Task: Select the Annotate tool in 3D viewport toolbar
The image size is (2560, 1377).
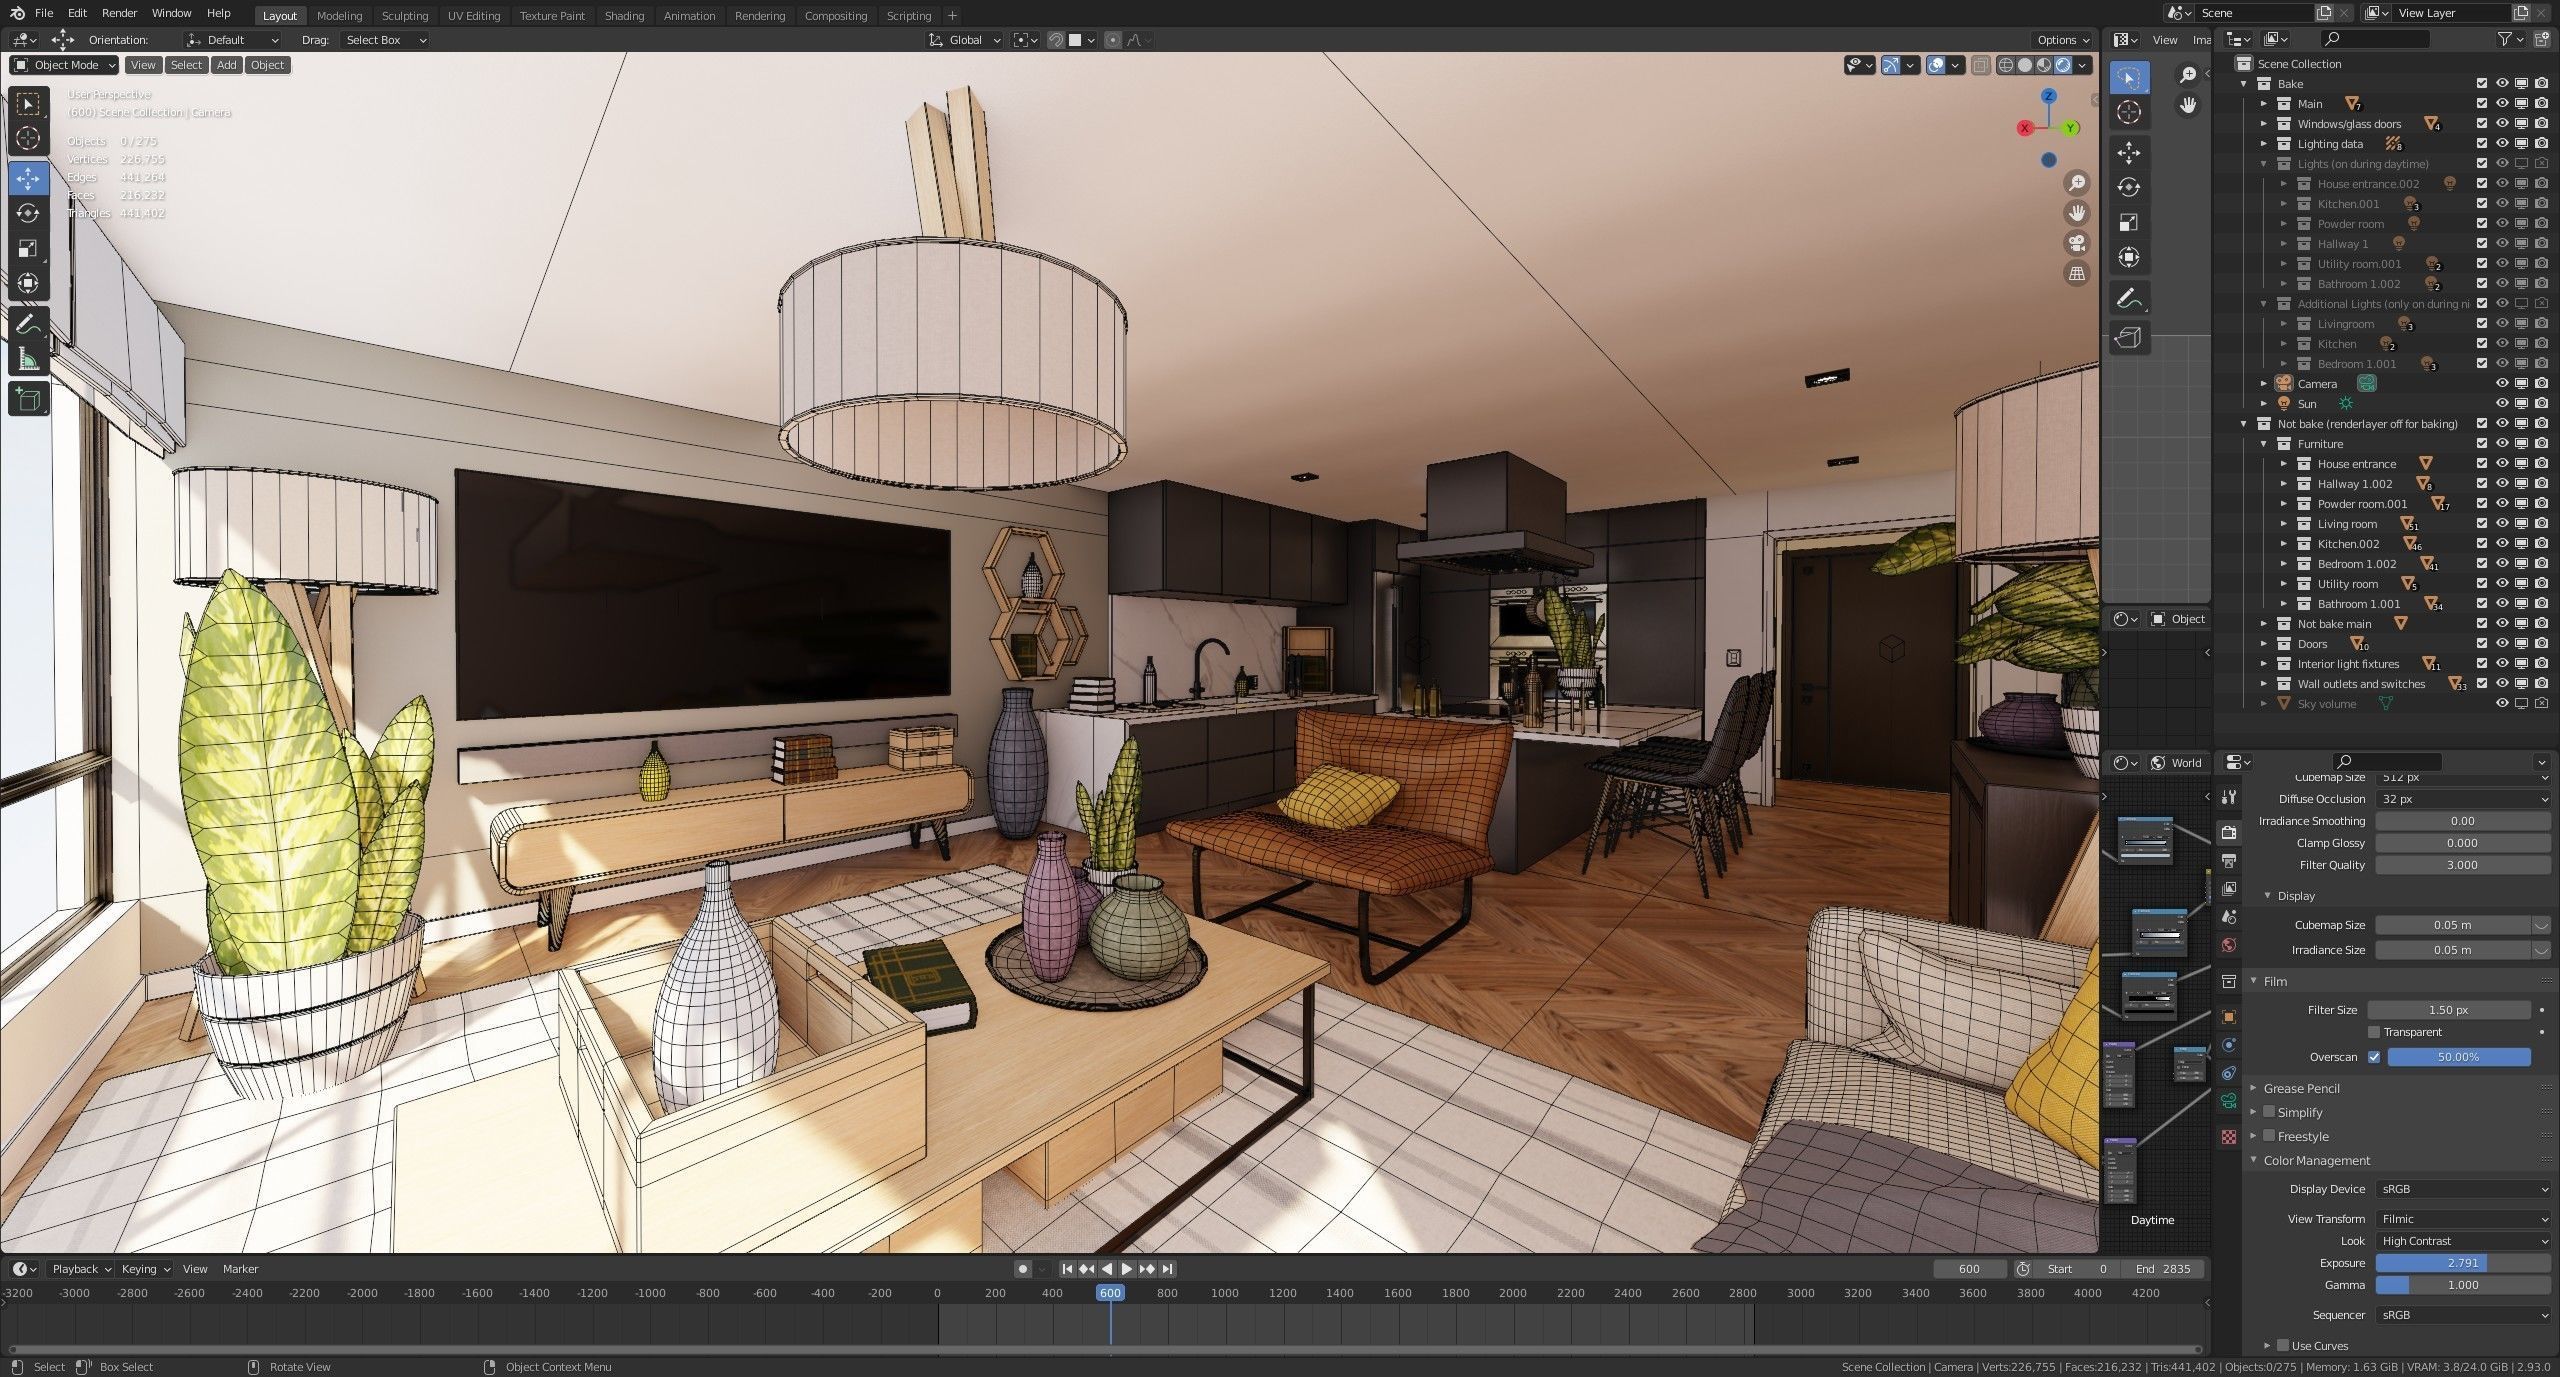Action: [28, 324]
